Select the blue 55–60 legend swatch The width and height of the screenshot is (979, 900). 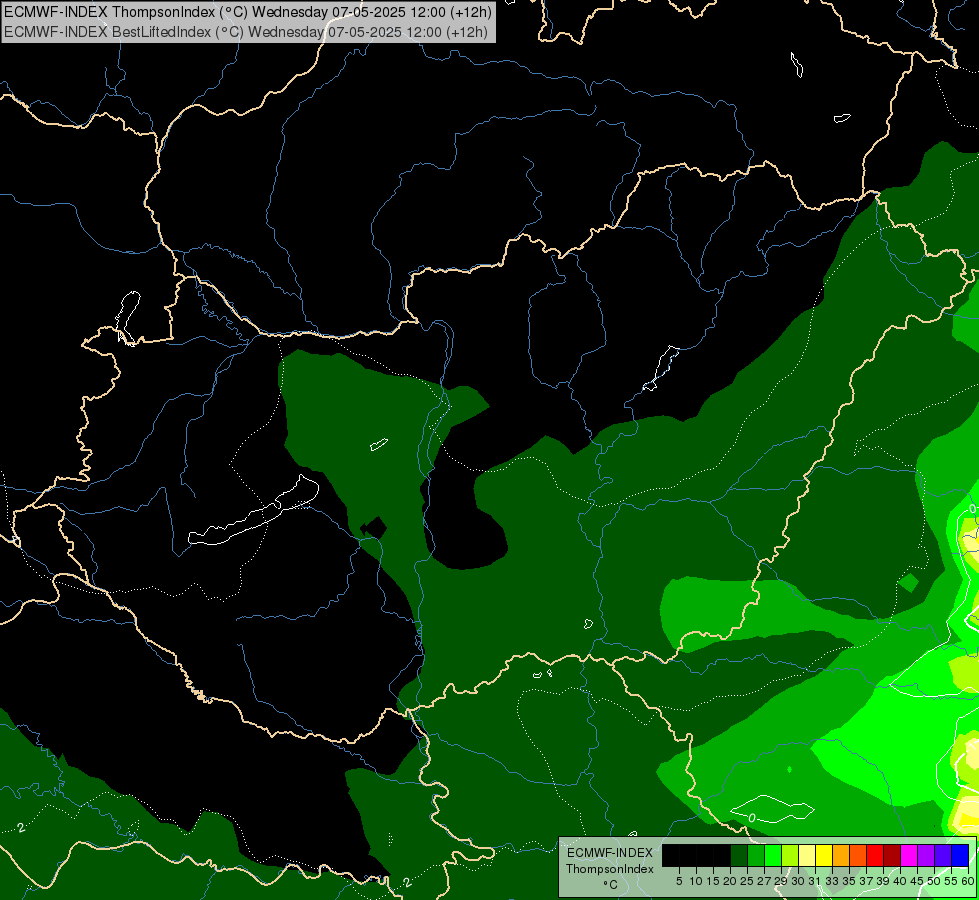click(x=960, y=855)
